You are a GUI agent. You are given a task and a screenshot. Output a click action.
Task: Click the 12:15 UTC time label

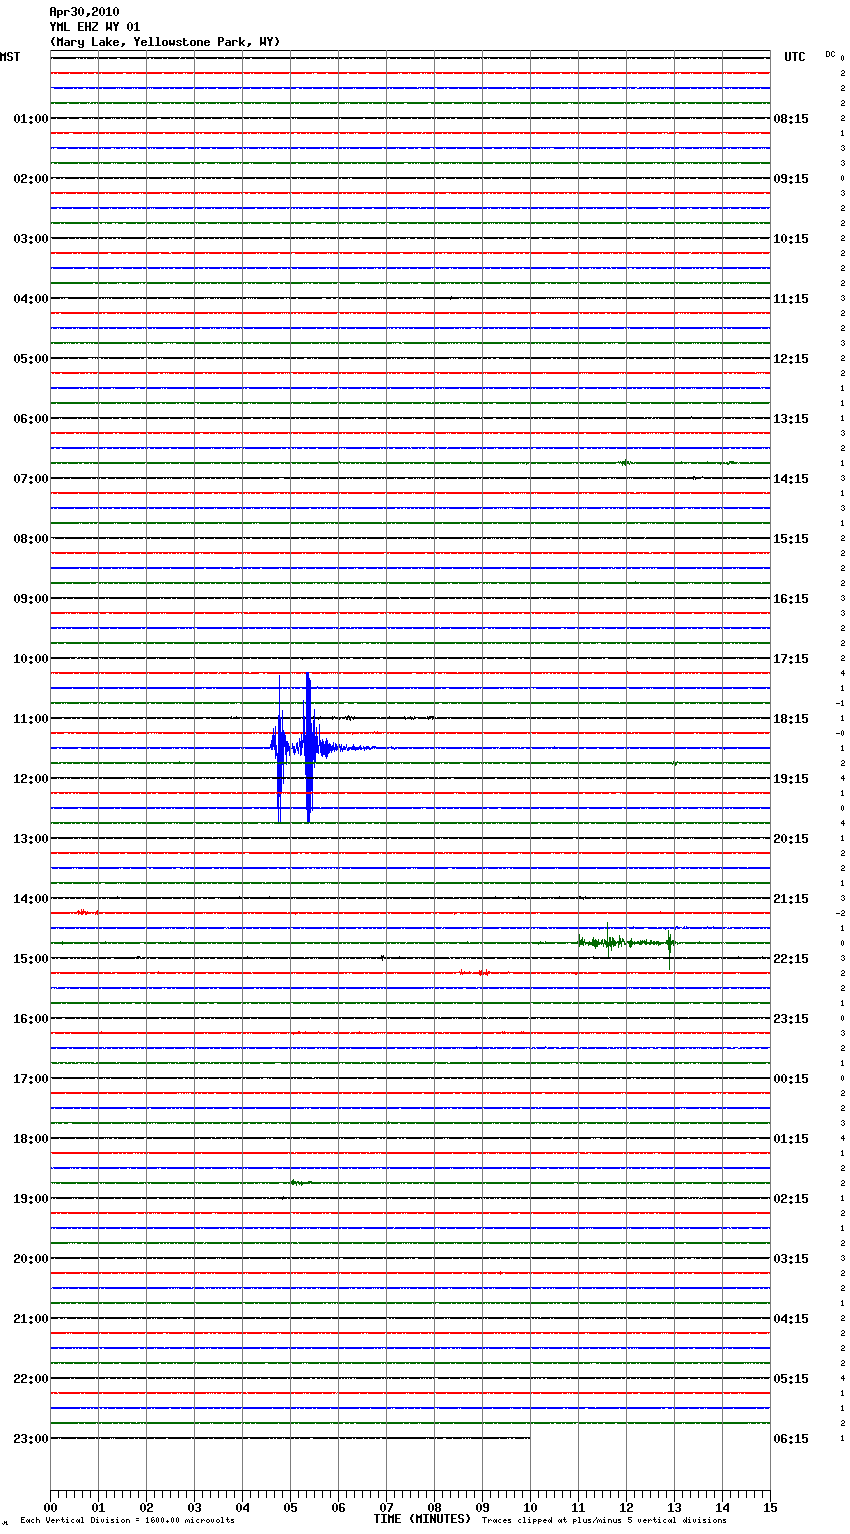pyautogui.click(x=791, y=359)
